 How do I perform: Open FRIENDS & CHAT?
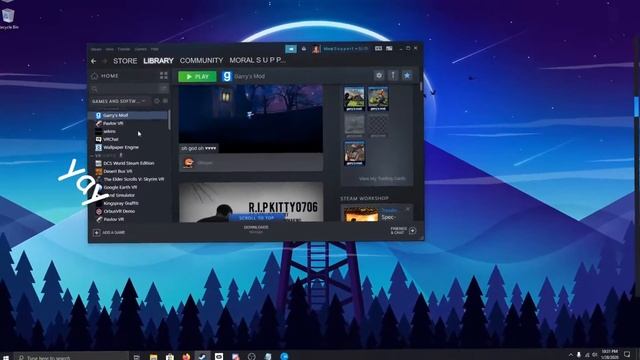pyautogui.click(x=403, y=231)
